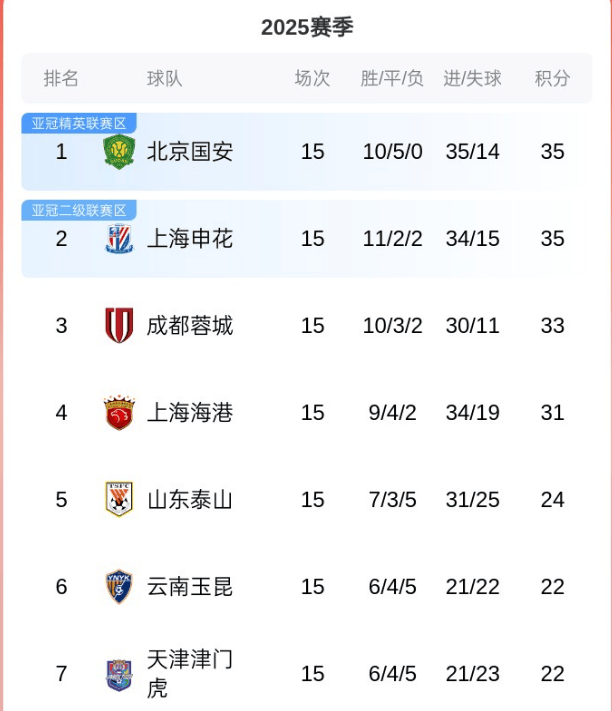Image resolution: width=612 pixels, height=711 pixels.
Task: Click the 2025赛季 season title
Action: click(x=307, y=27)
